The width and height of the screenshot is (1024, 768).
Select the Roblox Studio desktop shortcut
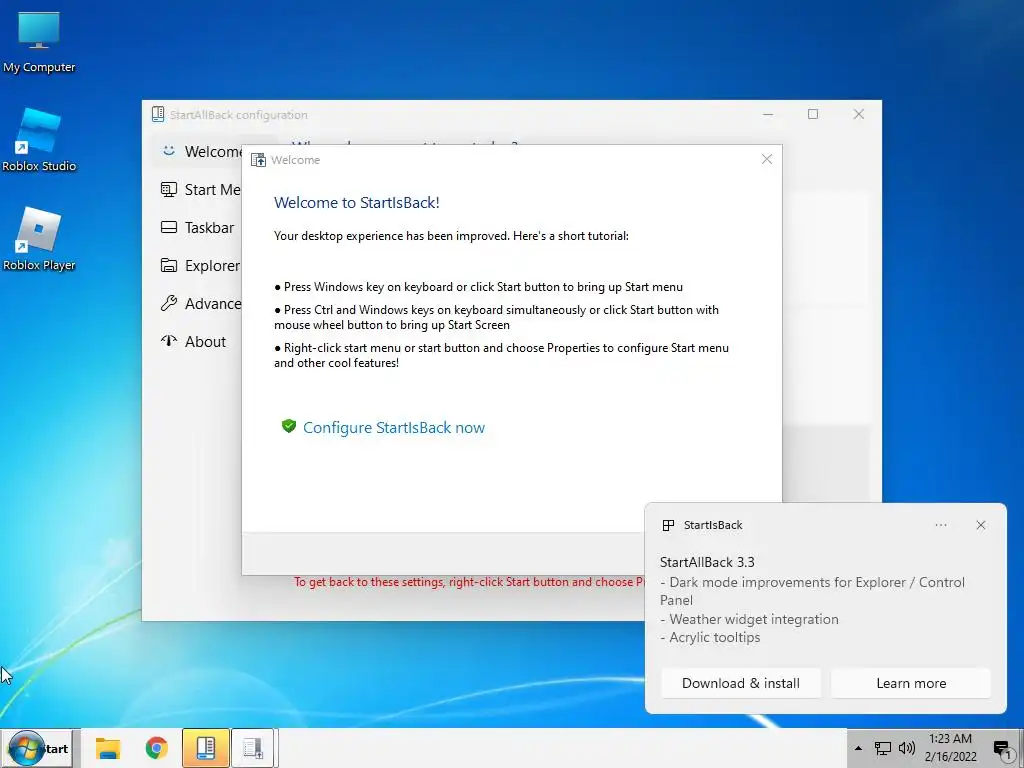[x=39, y=140]
